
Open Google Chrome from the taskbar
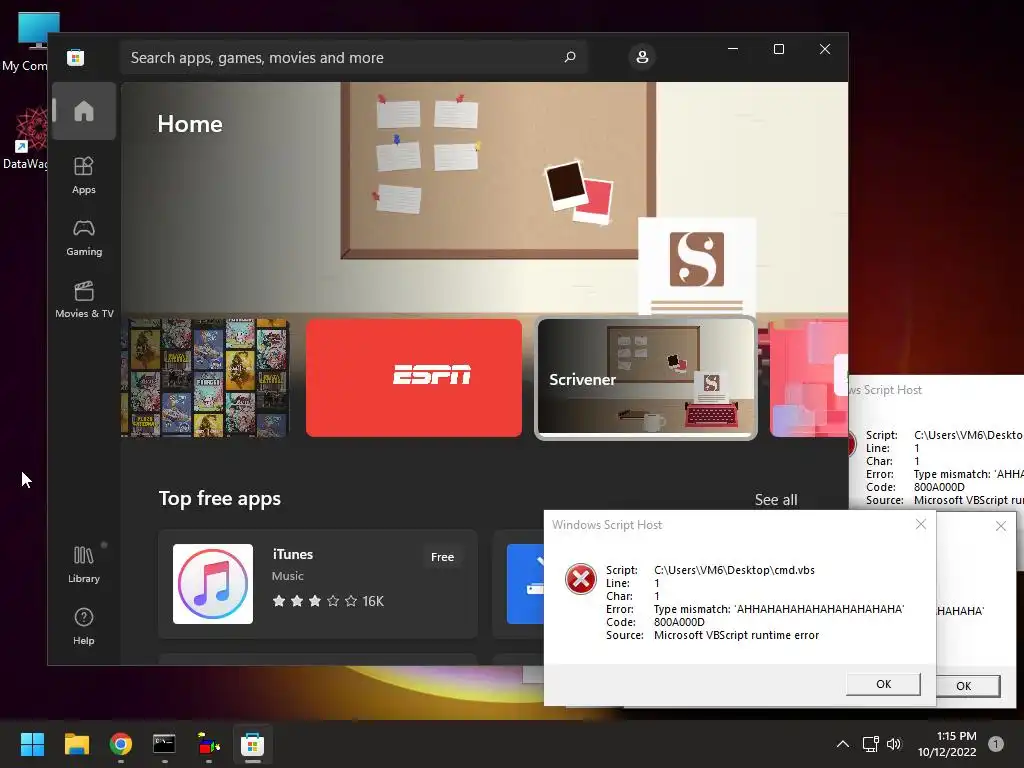click(x=121, y=744)
